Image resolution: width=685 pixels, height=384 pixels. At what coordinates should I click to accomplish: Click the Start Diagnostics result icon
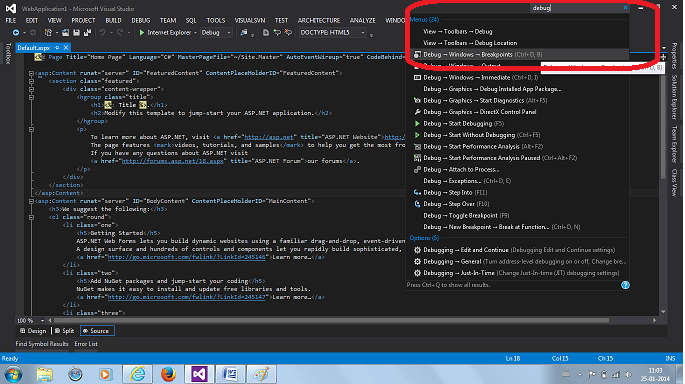(417, 100)
